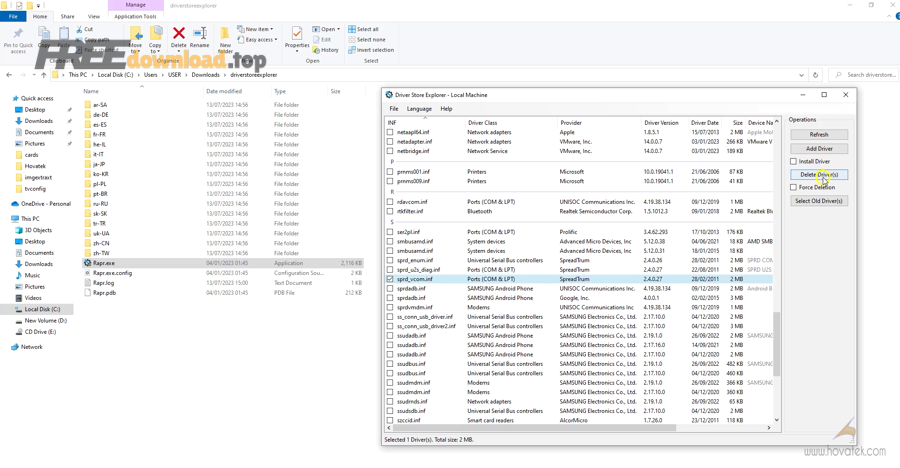This screenshot has width=900, height=468.
Task: Check the szccid.inf driver checkbox
Action: click(x=390, y=420)
